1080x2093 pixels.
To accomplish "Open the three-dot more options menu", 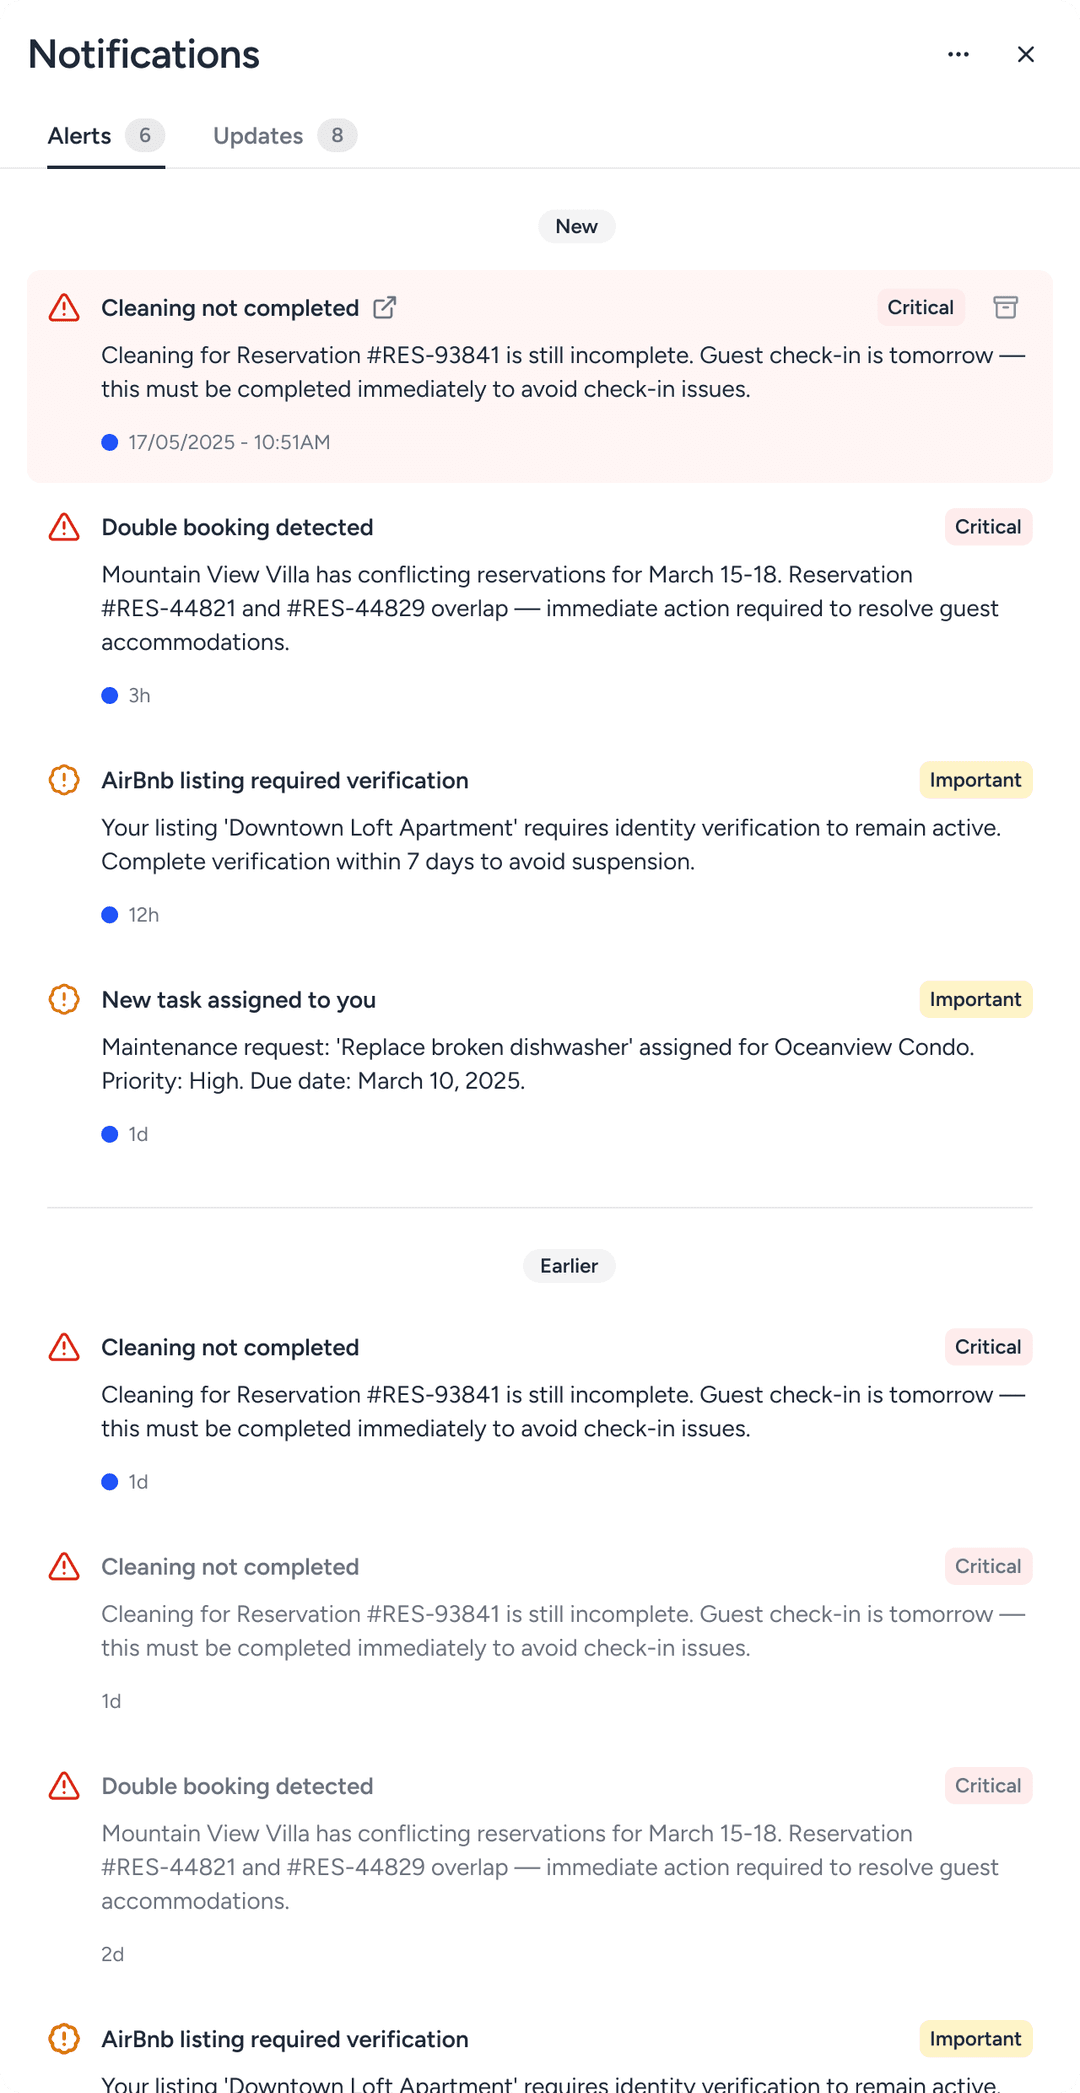I will click(x=958, y=54).
